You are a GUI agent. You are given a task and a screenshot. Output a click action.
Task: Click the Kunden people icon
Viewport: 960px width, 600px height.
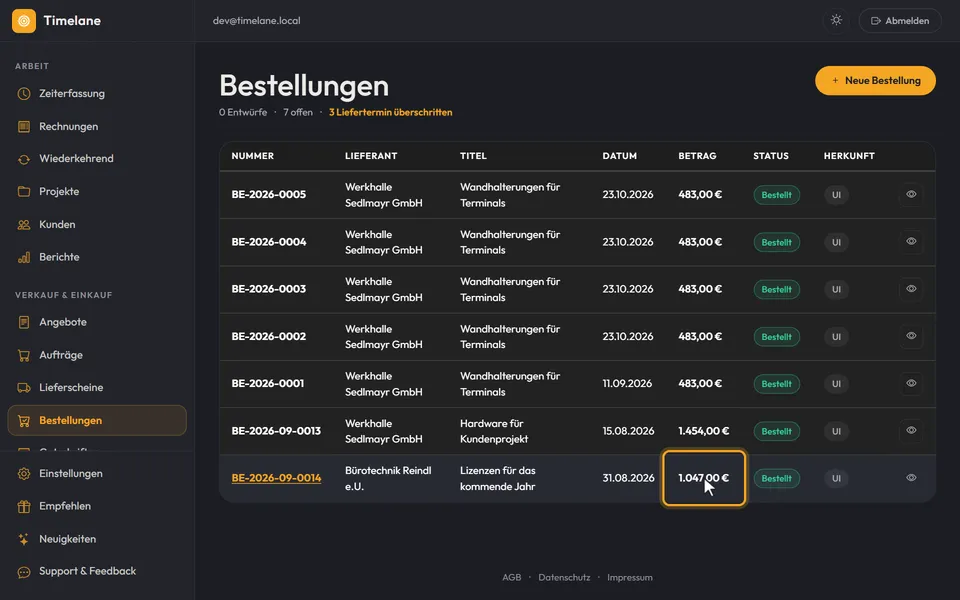(24, 225)
